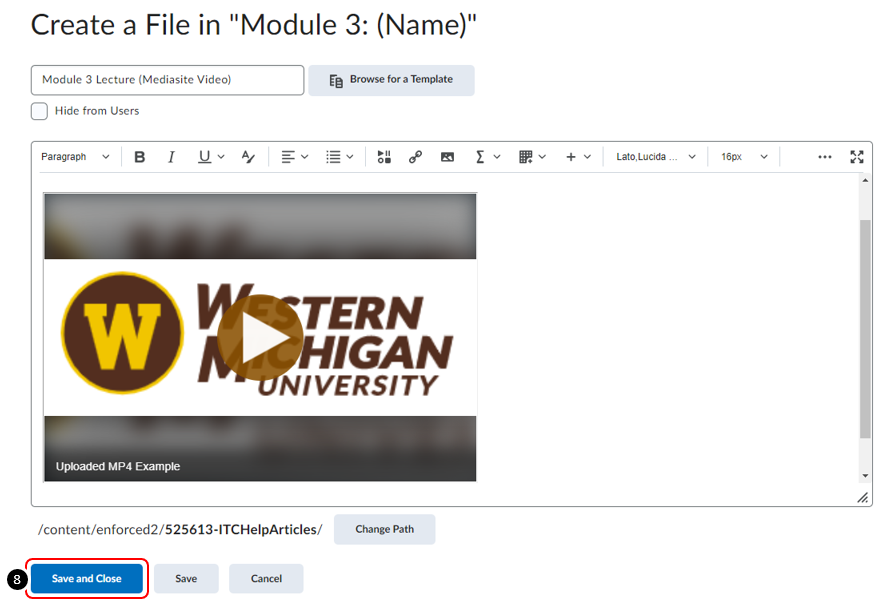Click Save and Close
Viewport: 885px width, 612px height.
87,578
